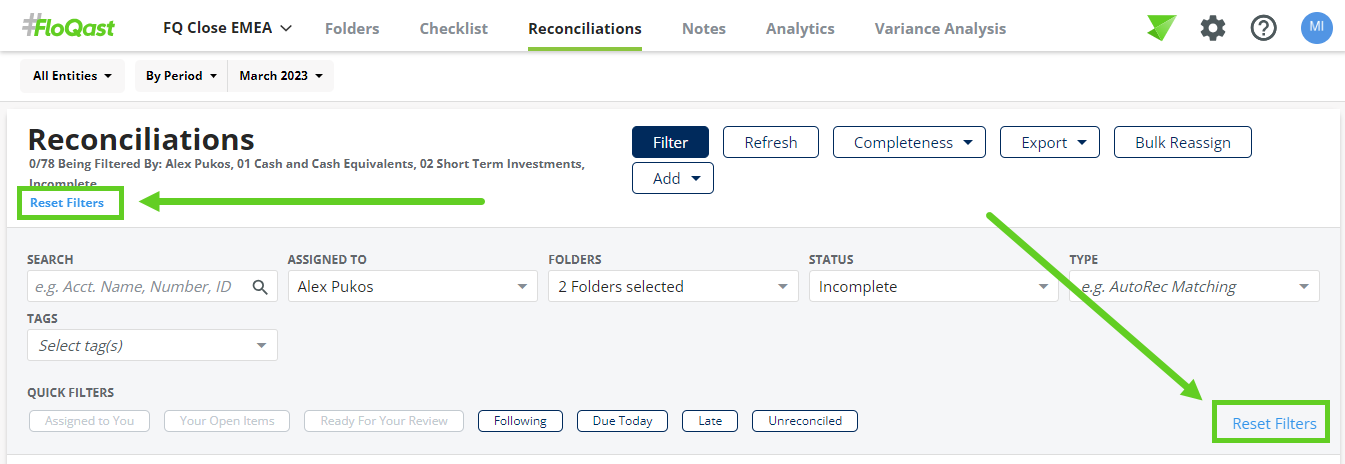Open the help question mark icon
The width and height of the screenshot is (1345, 464).
point(1264,28)
